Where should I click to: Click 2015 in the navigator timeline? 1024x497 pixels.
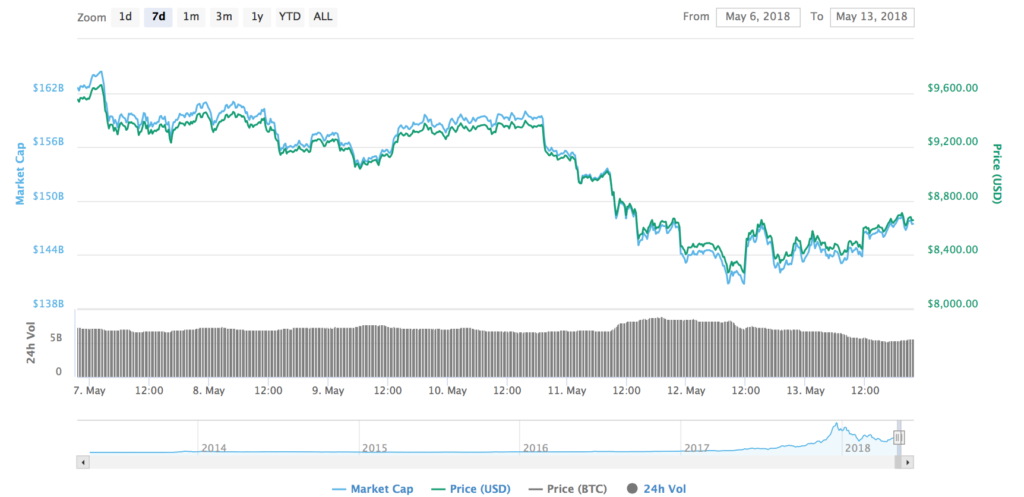(375, 449)
